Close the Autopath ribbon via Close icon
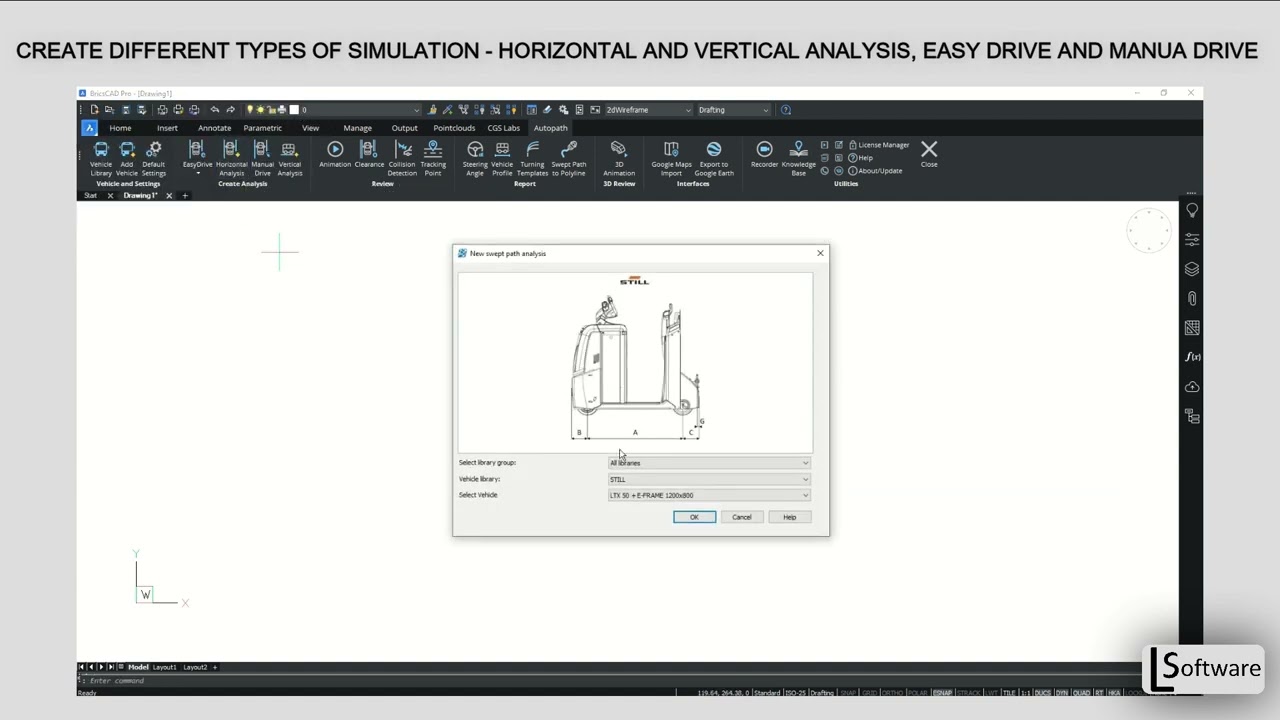The height and width of the screenshot is (720, 1280). pos(929,153)
